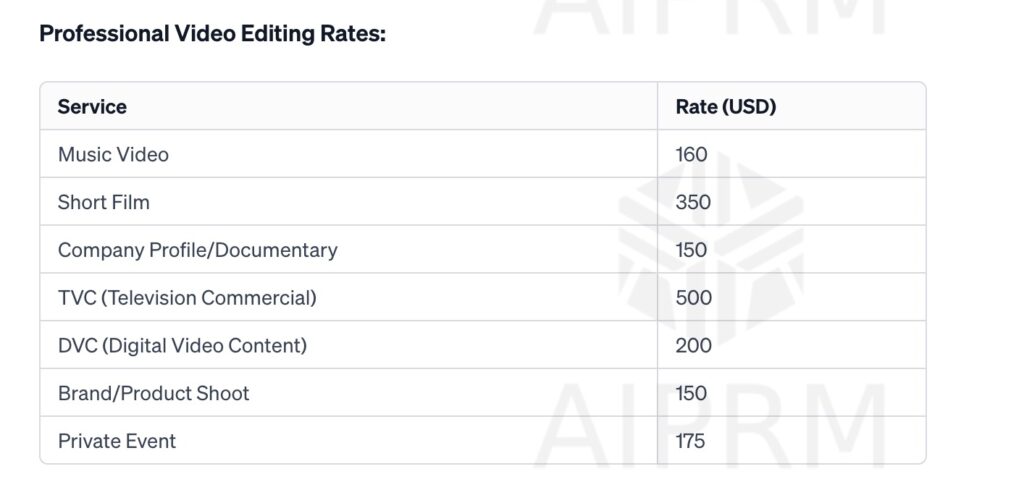The width and height of the screenshot is (1024, 482).
Task: Click the 150 rate for Company Profile/Documentary
Action: 691,250
